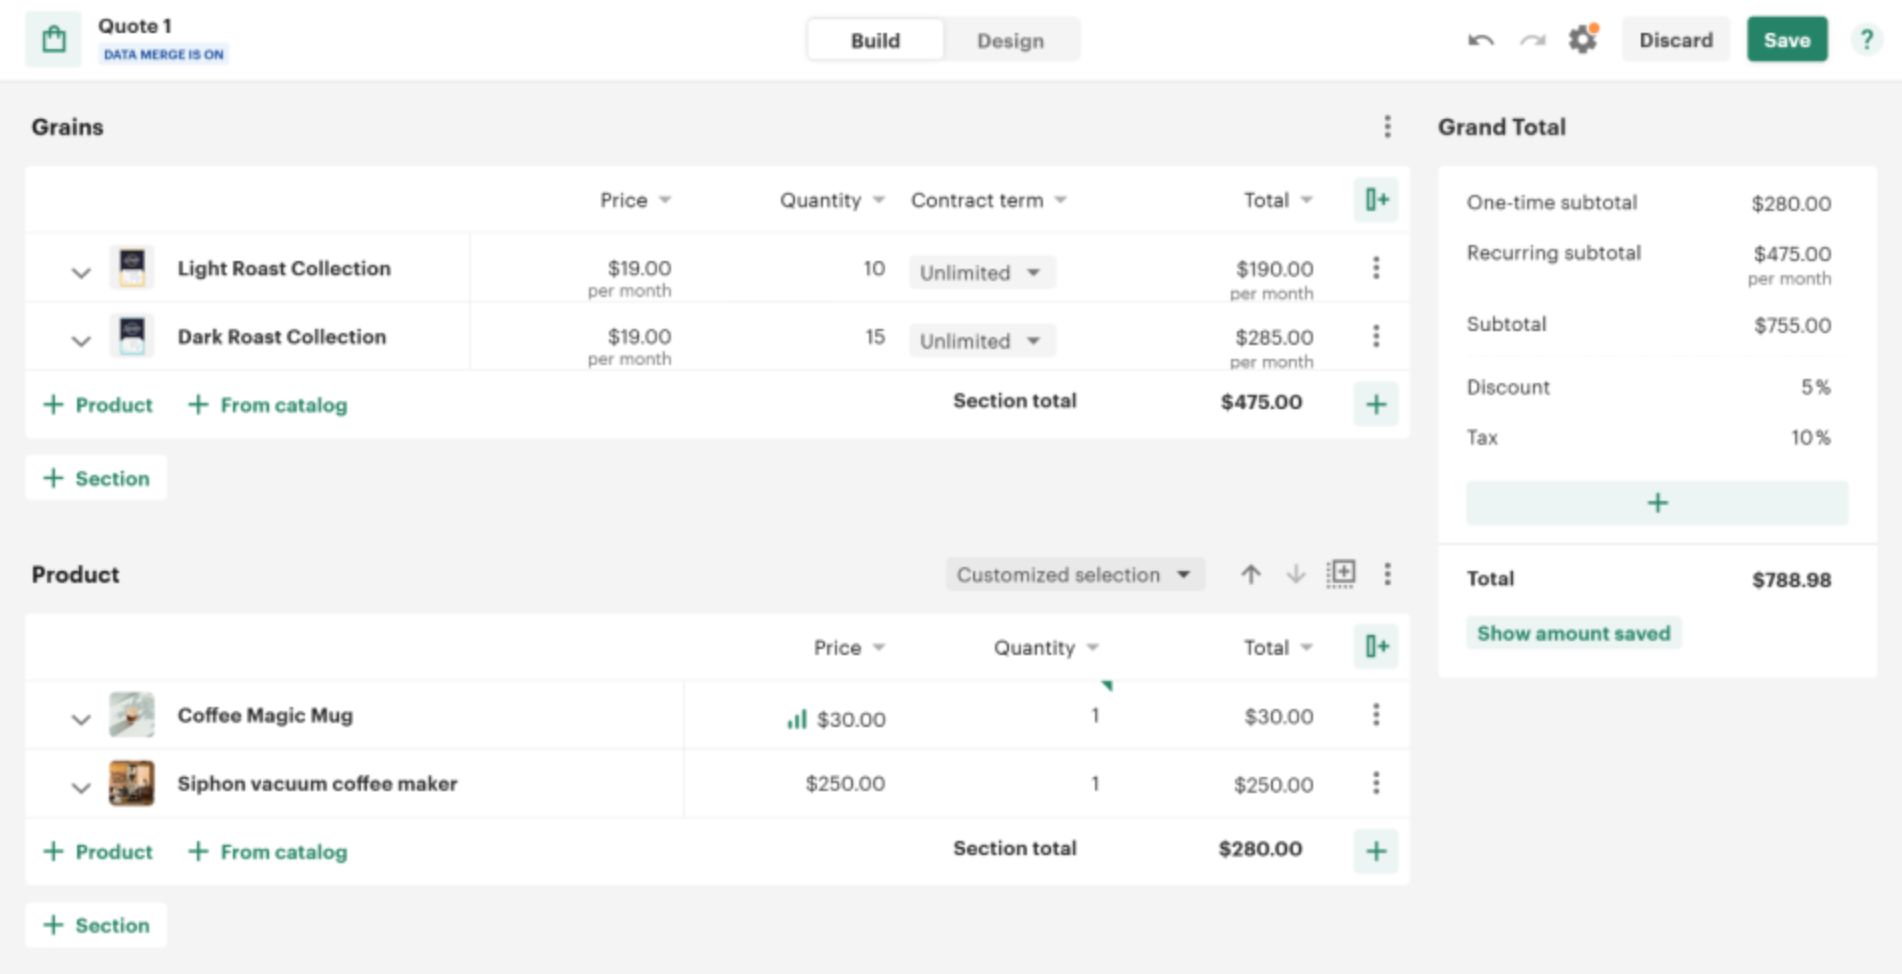The width and height of the screenshot is (1902, 974).
Task: Click Show amount saved link
Action: tap(1573, 633)
